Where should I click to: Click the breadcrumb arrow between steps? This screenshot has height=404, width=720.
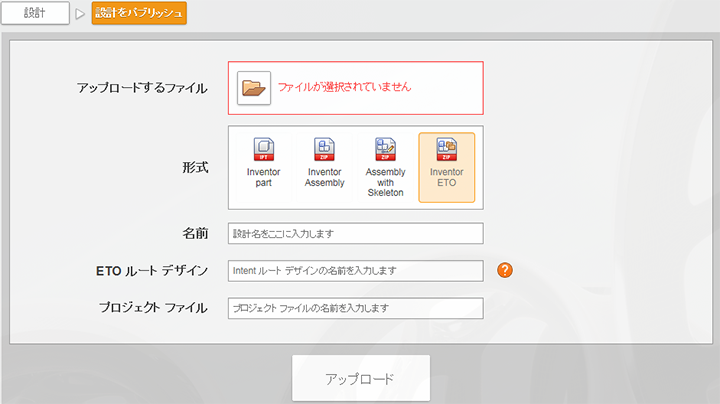80,14
